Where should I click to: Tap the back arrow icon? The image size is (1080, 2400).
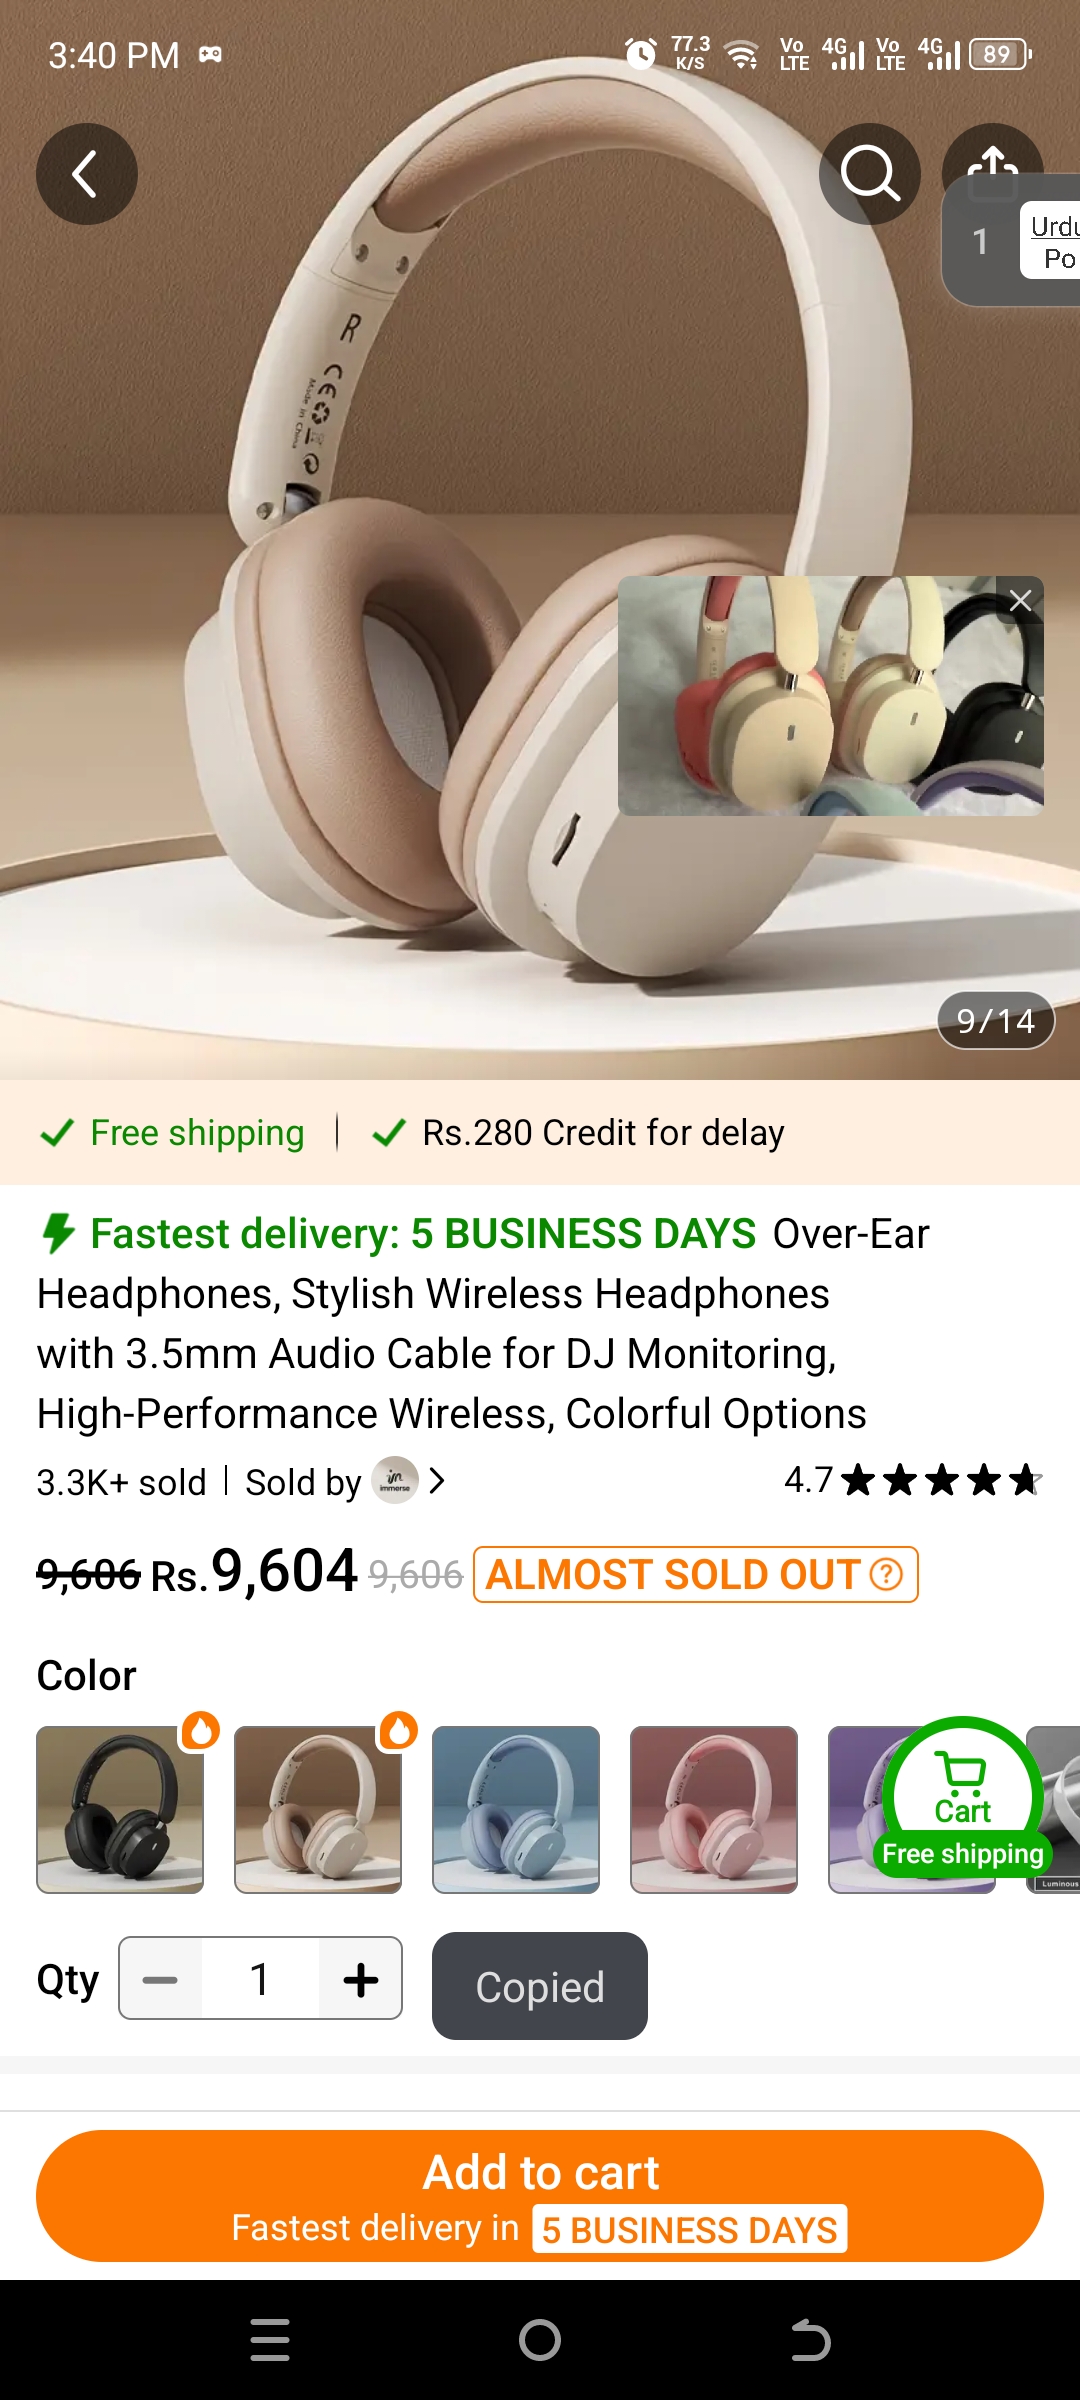87,174
